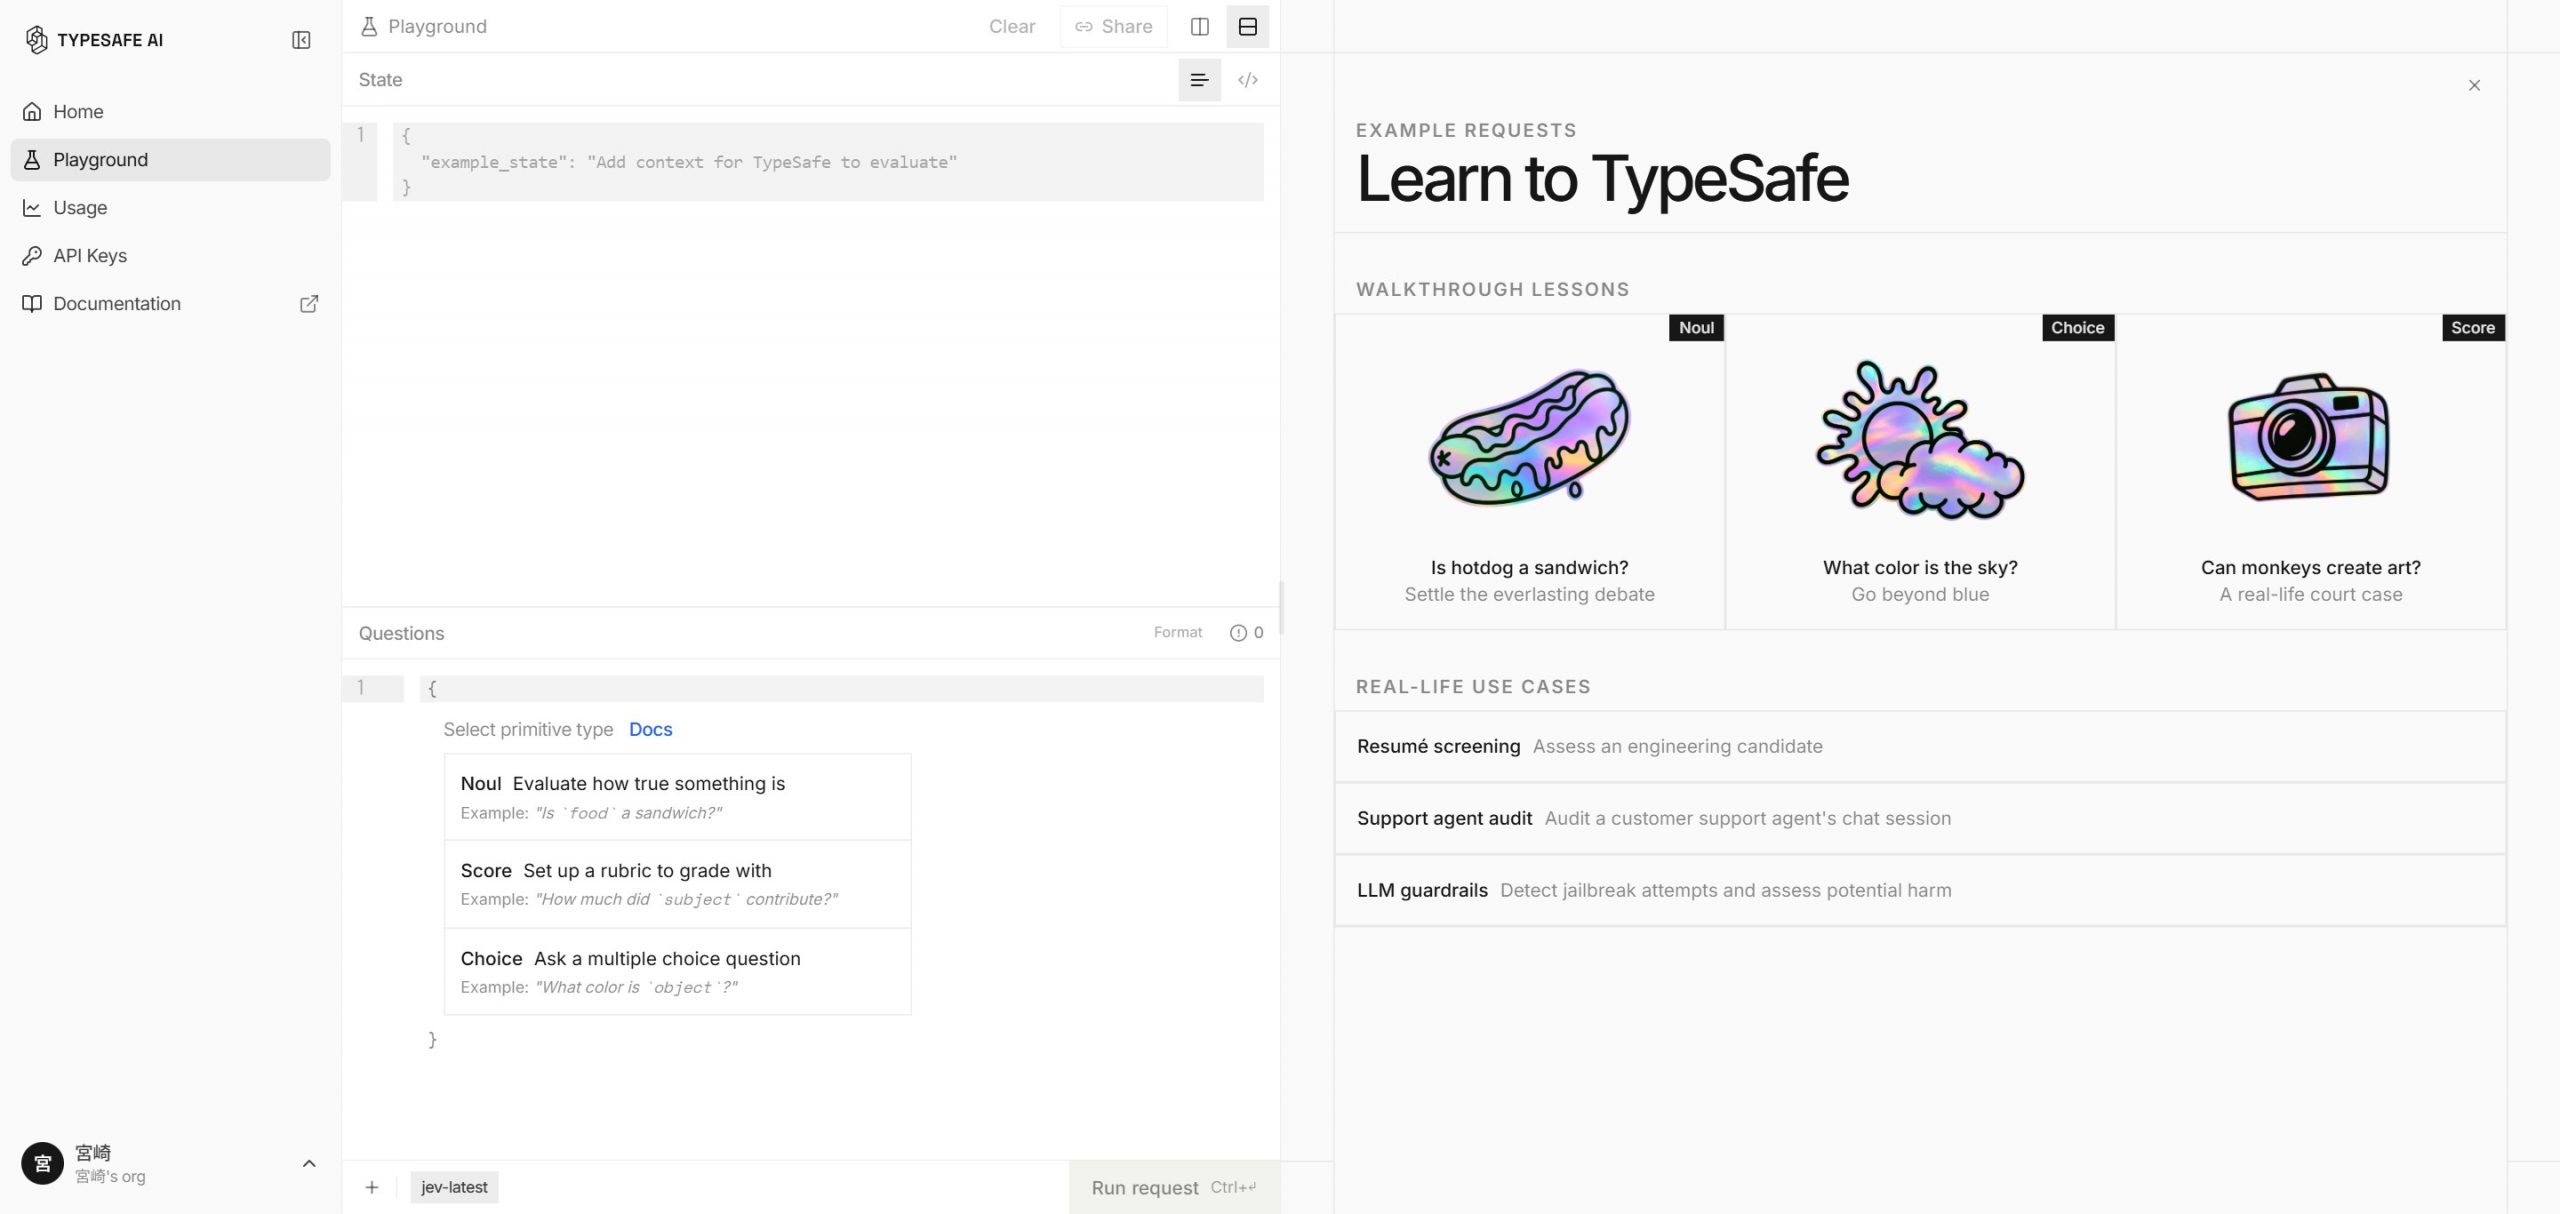Open Documentation external link icon

pyautogui.click(x=309, y=304)
